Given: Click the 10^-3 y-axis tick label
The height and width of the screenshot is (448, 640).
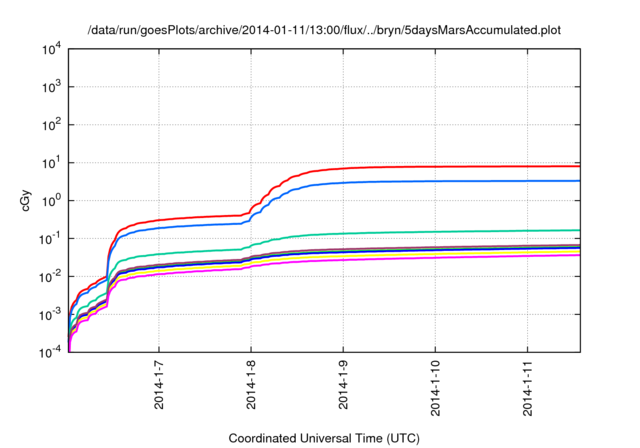Looking at the screenshot, I should [51, 315].
